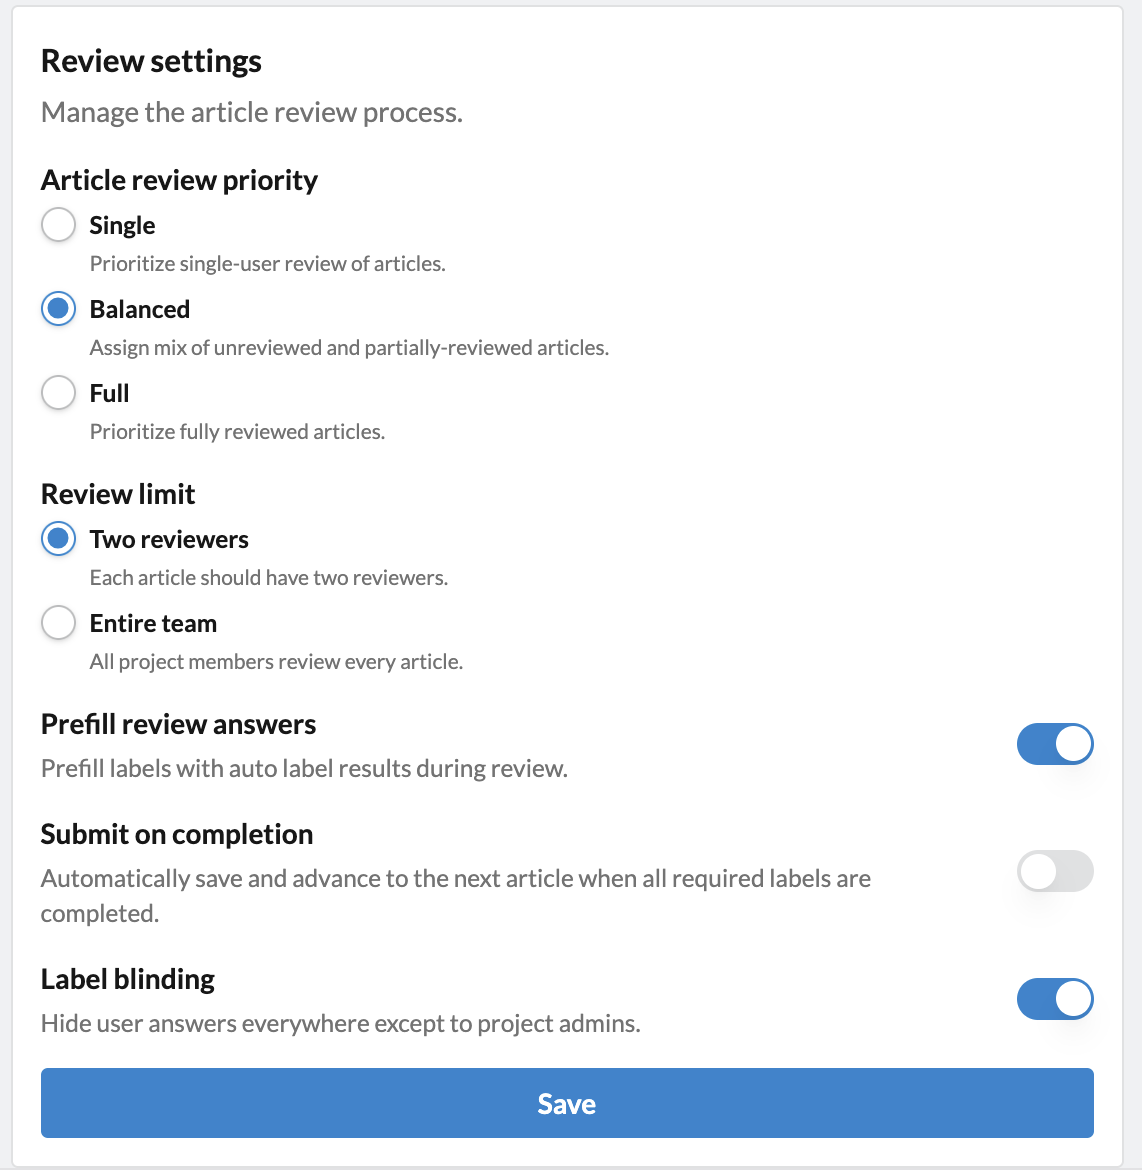Turn off the Label blinding switch
Viewport: 1142px width, 1170px height.
[x=1055, y=998]
